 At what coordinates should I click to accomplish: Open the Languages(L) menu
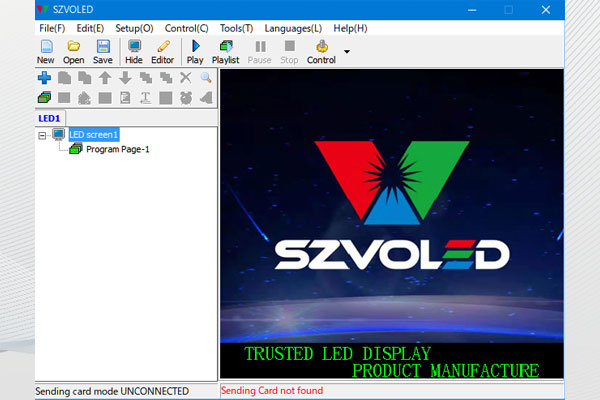pyautogui.click(x=293, y=28)
